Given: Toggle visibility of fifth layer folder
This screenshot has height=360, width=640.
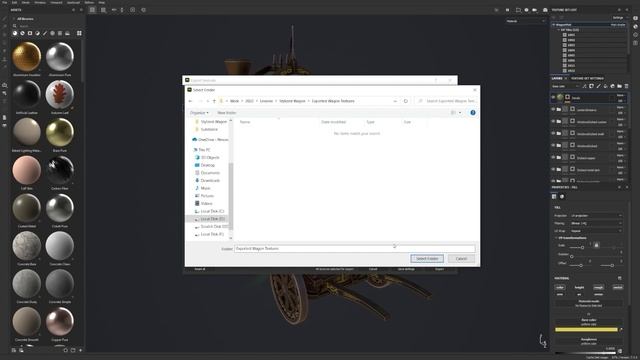Looking at the screenshot, I should [553, 145].
